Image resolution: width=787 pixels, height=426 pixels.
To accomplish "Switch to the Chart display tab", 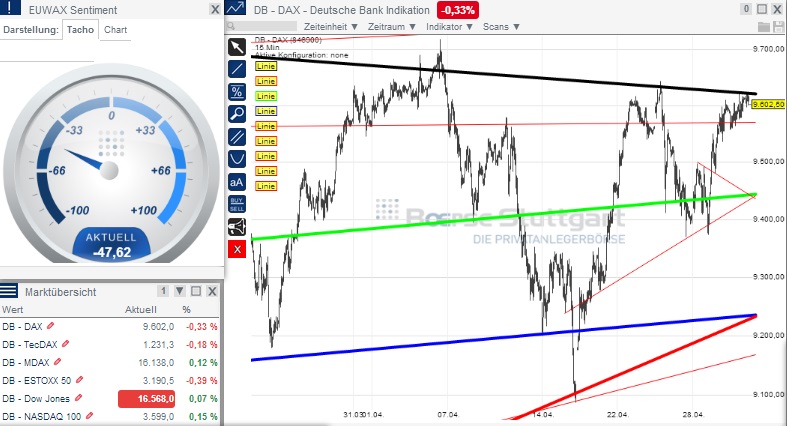I will tap(115, 30).
